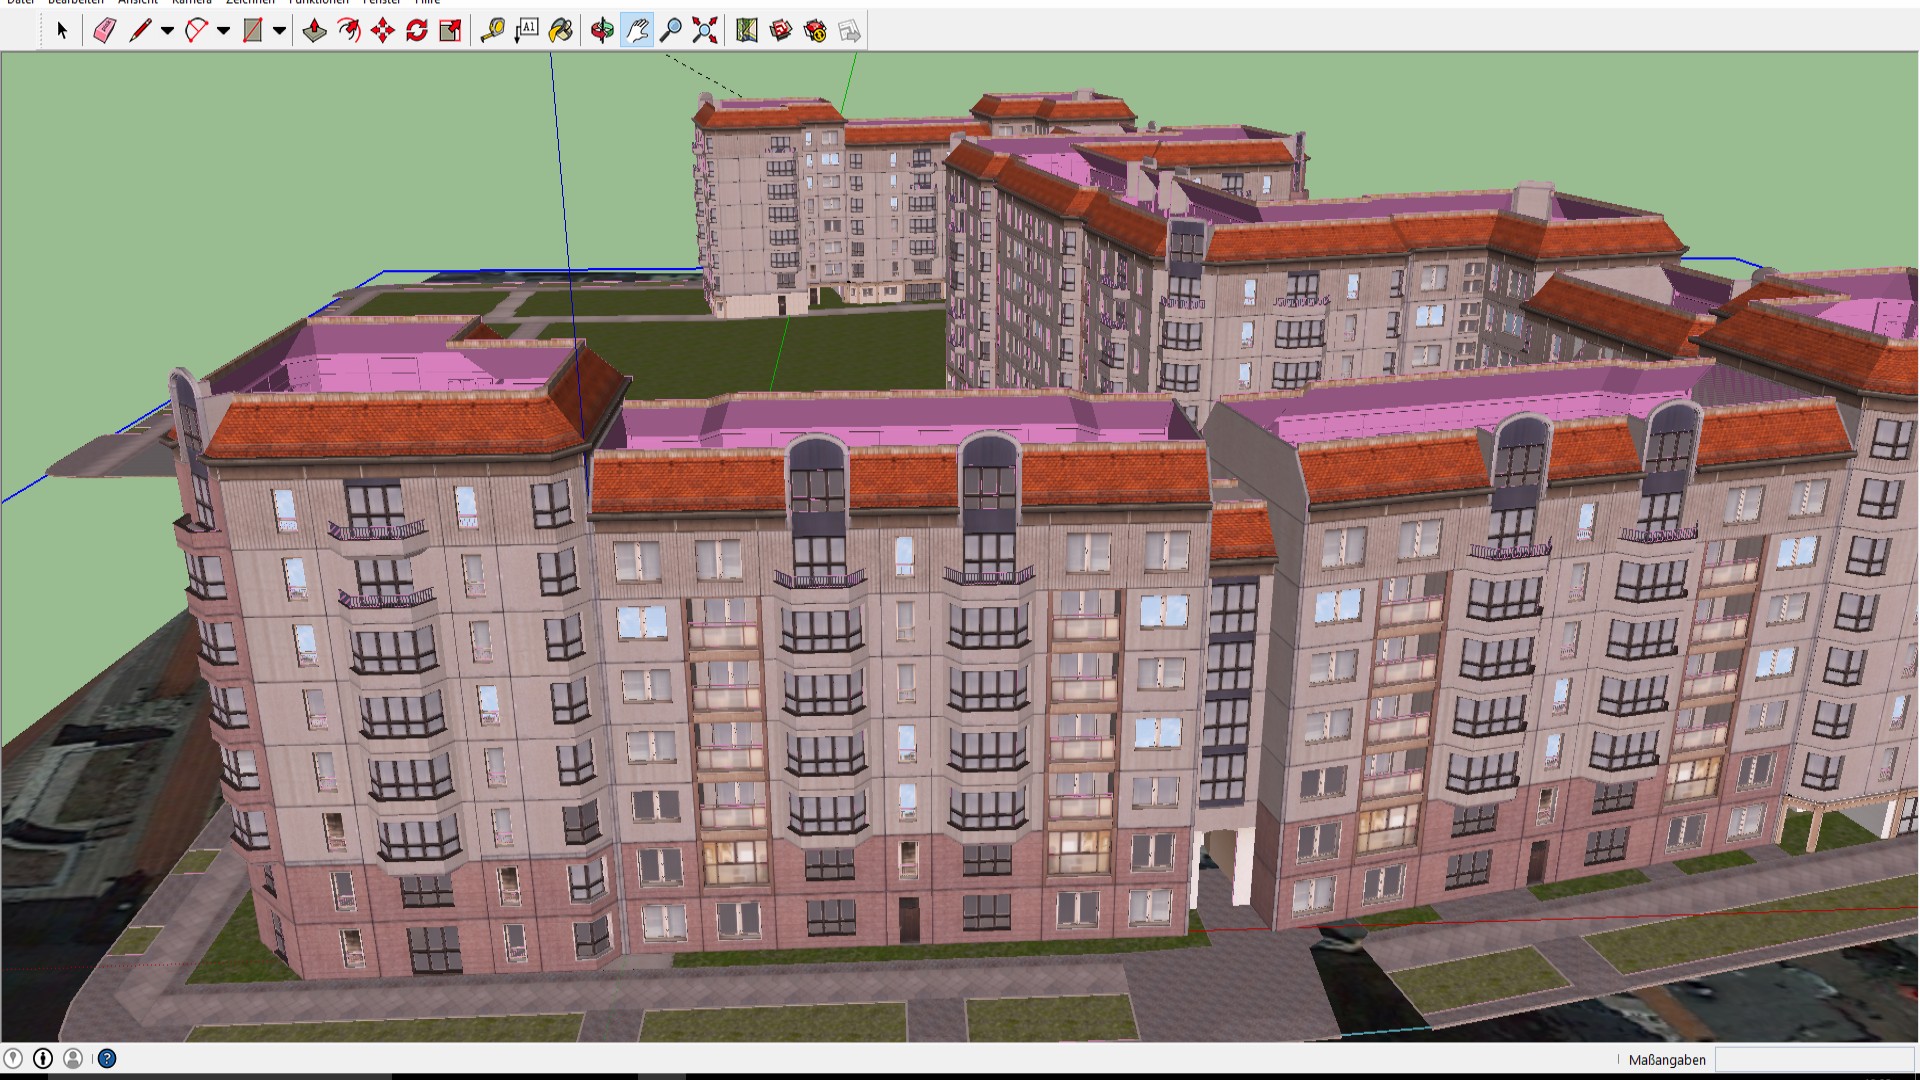Screen dimensions: 1920x1080
Task: Activate the Orbit camera tool
Action: [x=602, y=31]
